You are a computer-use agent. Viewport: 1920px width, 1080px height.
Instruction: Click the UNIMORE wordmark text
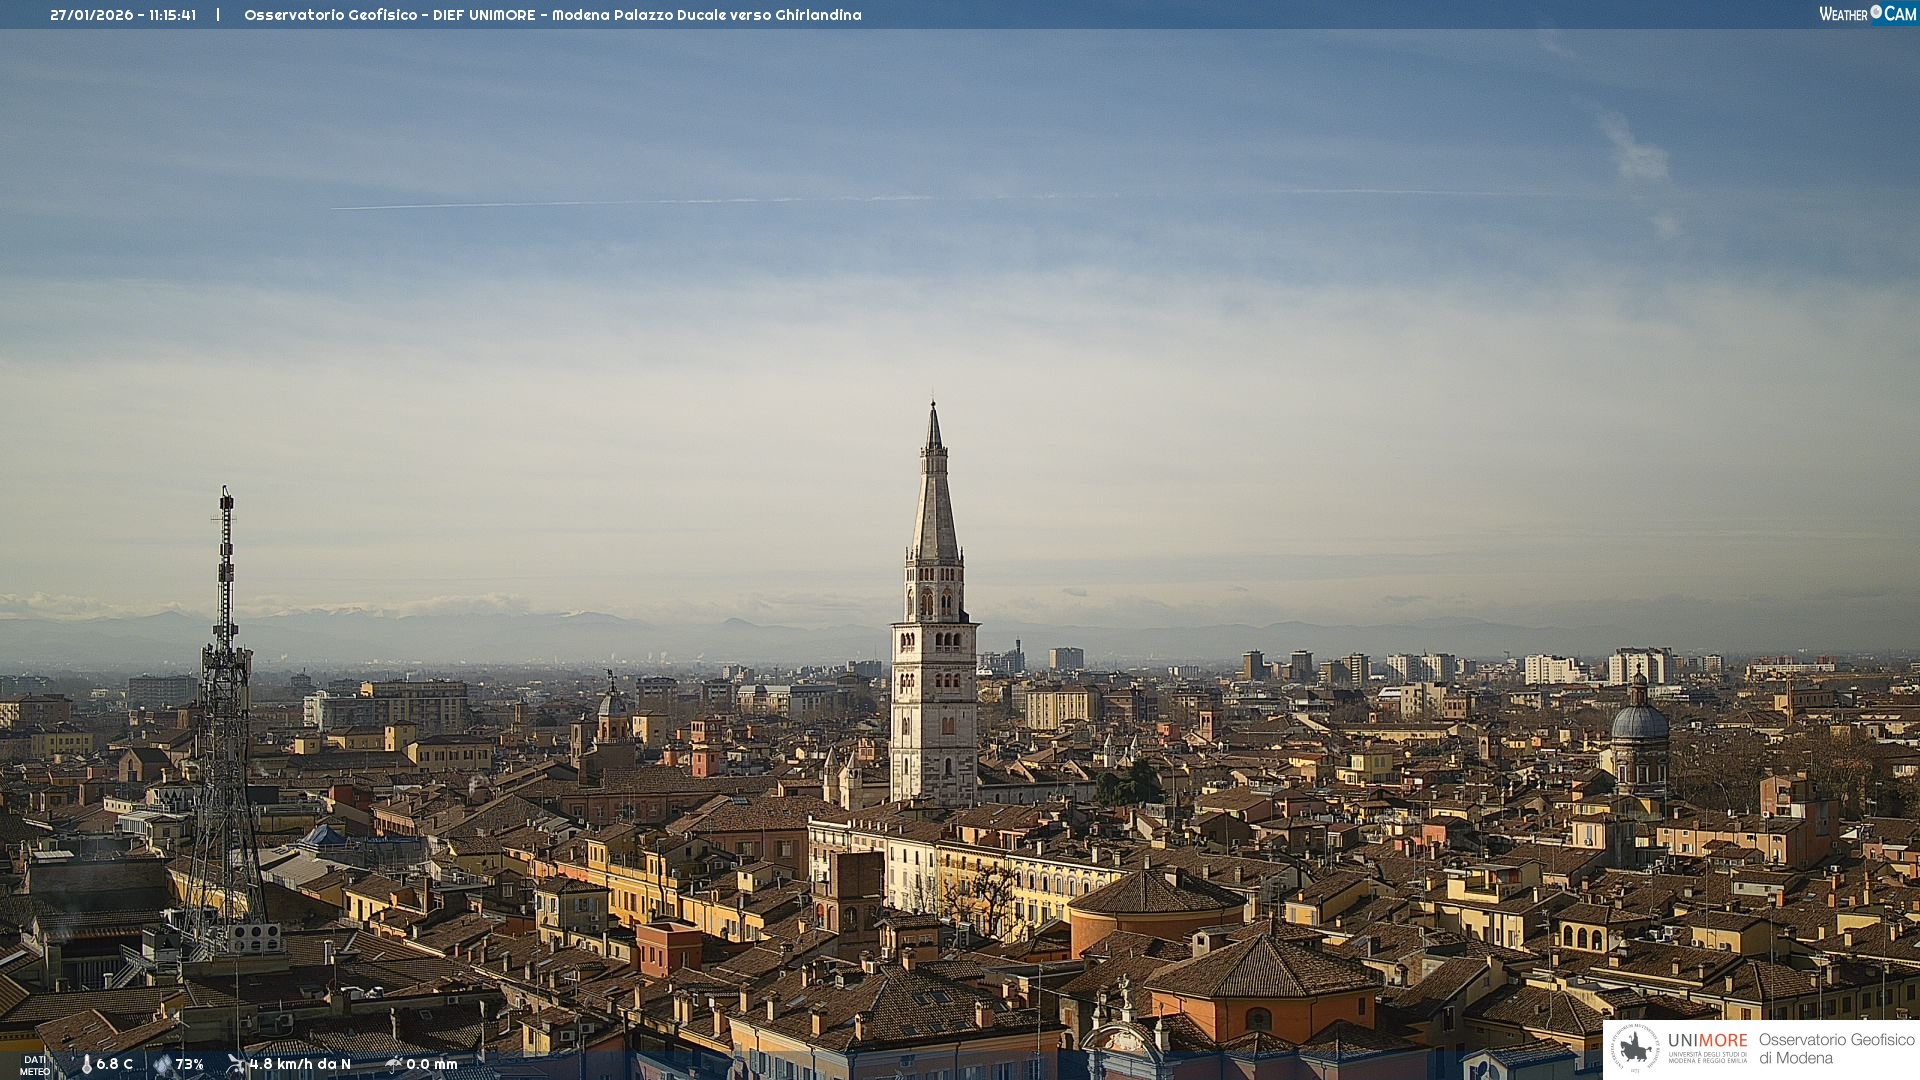tap(1707, 1040)
